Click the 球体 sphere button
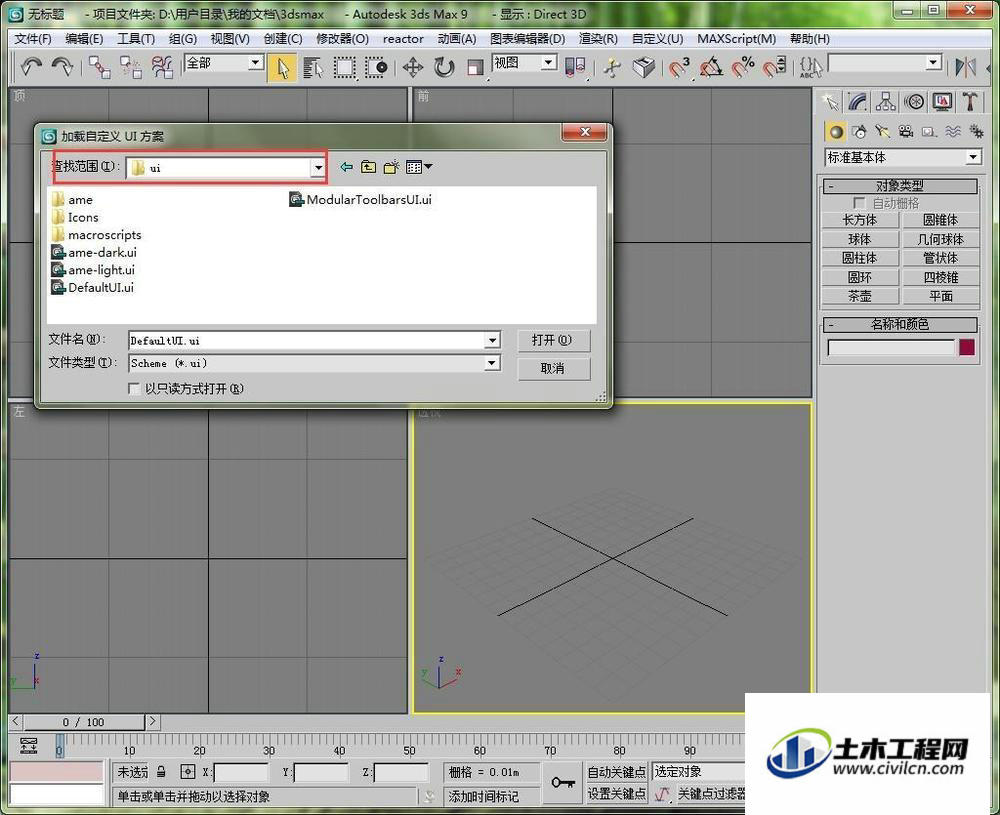The width and height of the screenshot is (1000, 815). coord(860,240)
